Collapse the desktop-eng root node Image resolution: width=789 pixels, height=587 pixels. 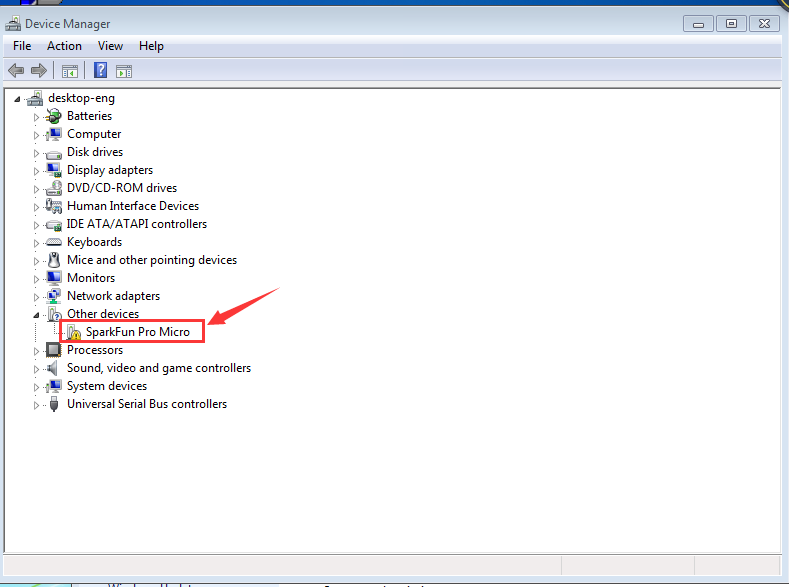click(18, 99)
